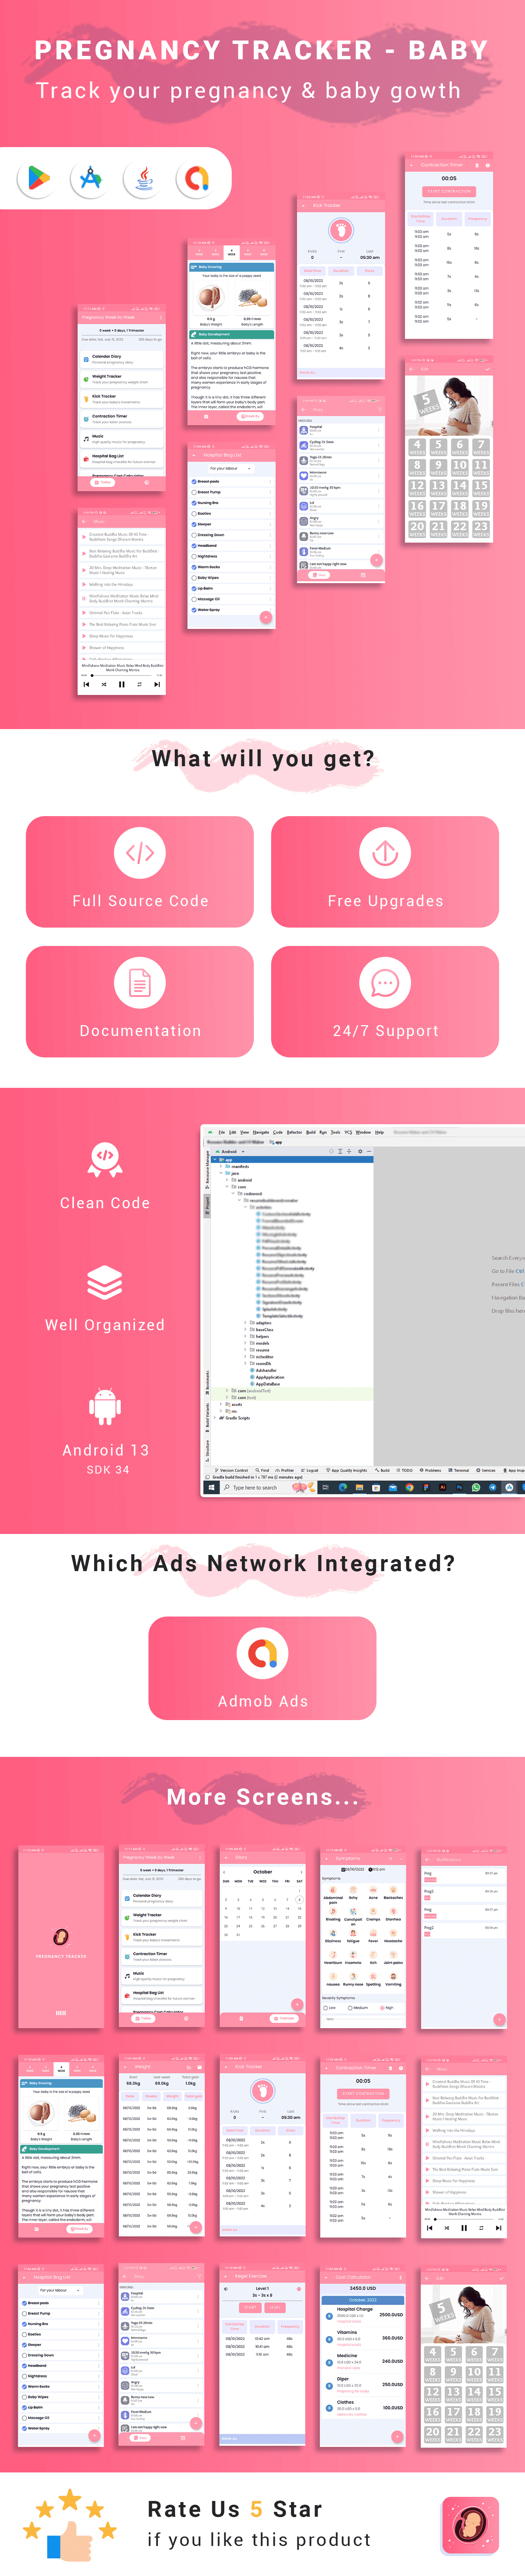This screenshot has height=2576, width=525.
Task: Tap the Today button in upper Pregnancy Week screen
Action: [x=103, y=482]
